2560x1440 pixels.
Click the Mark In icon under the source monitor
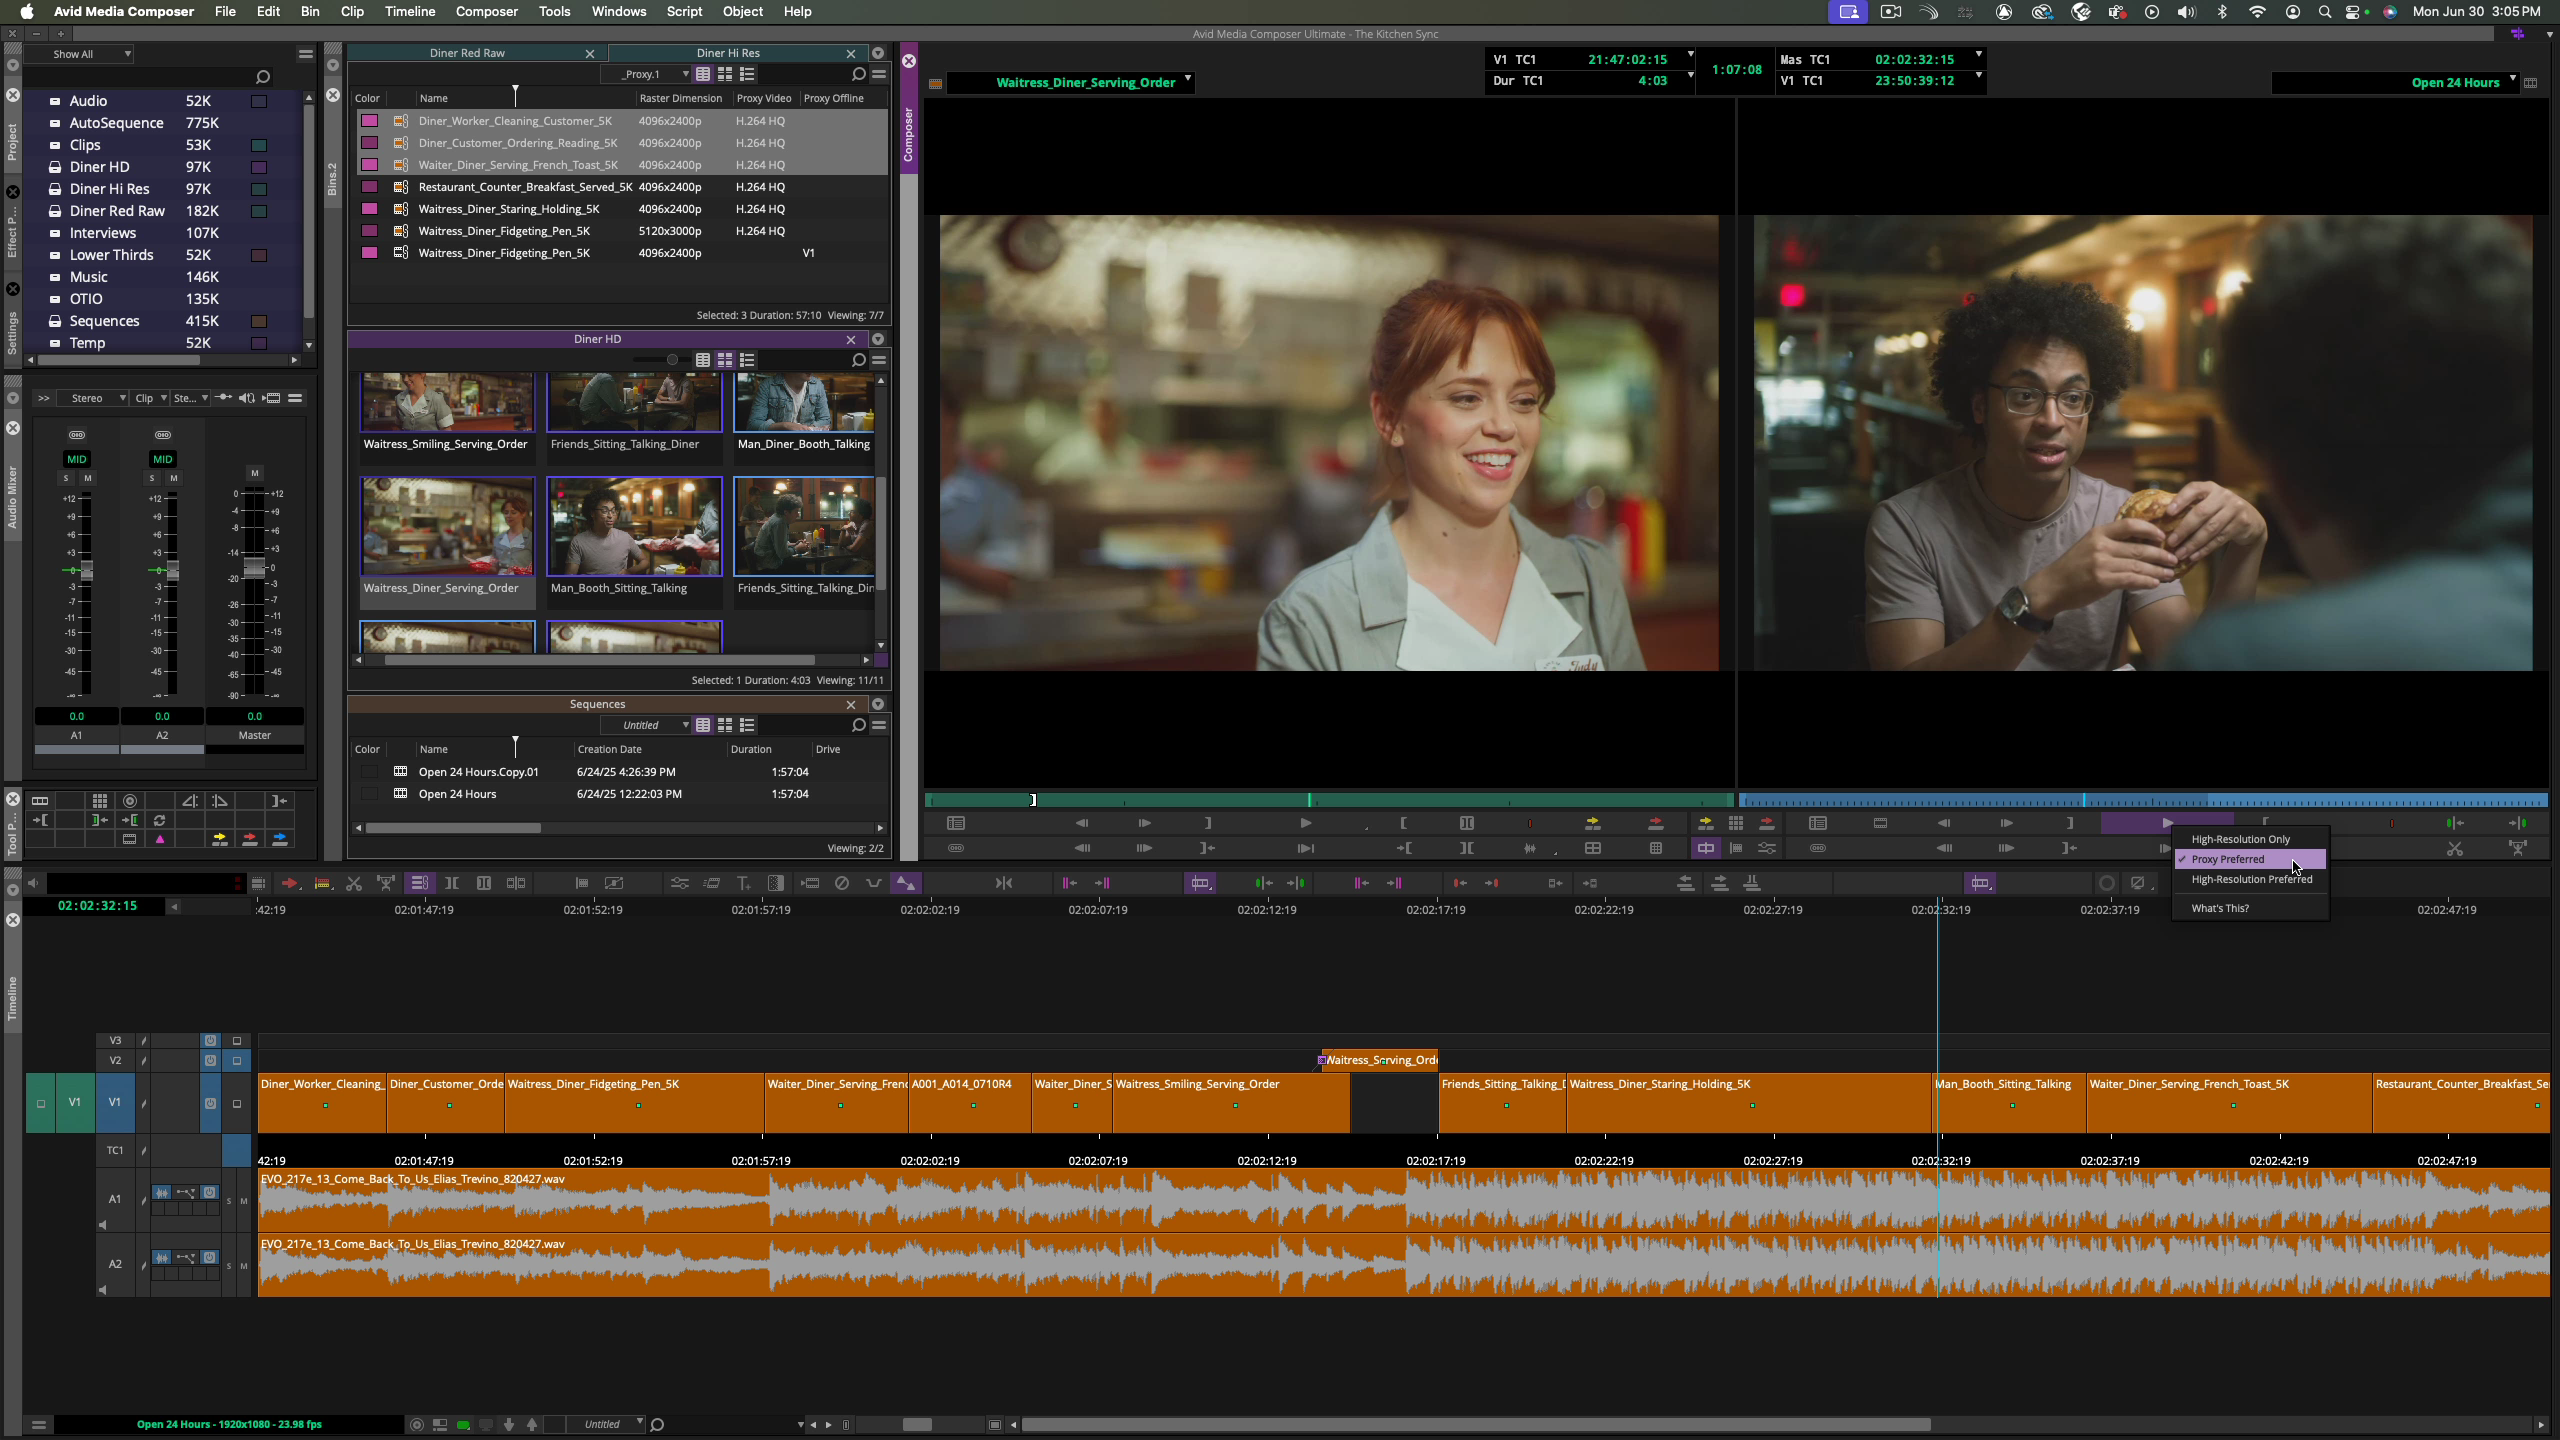(x=1402, y=823)
